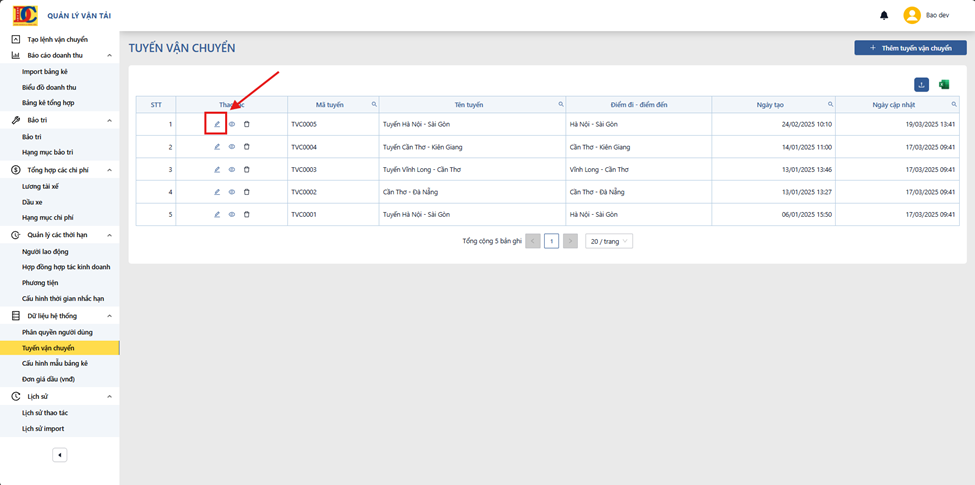The height and width of the screenshot is (485, 975).
Task: Open the notifications bell
Action: 884,16
